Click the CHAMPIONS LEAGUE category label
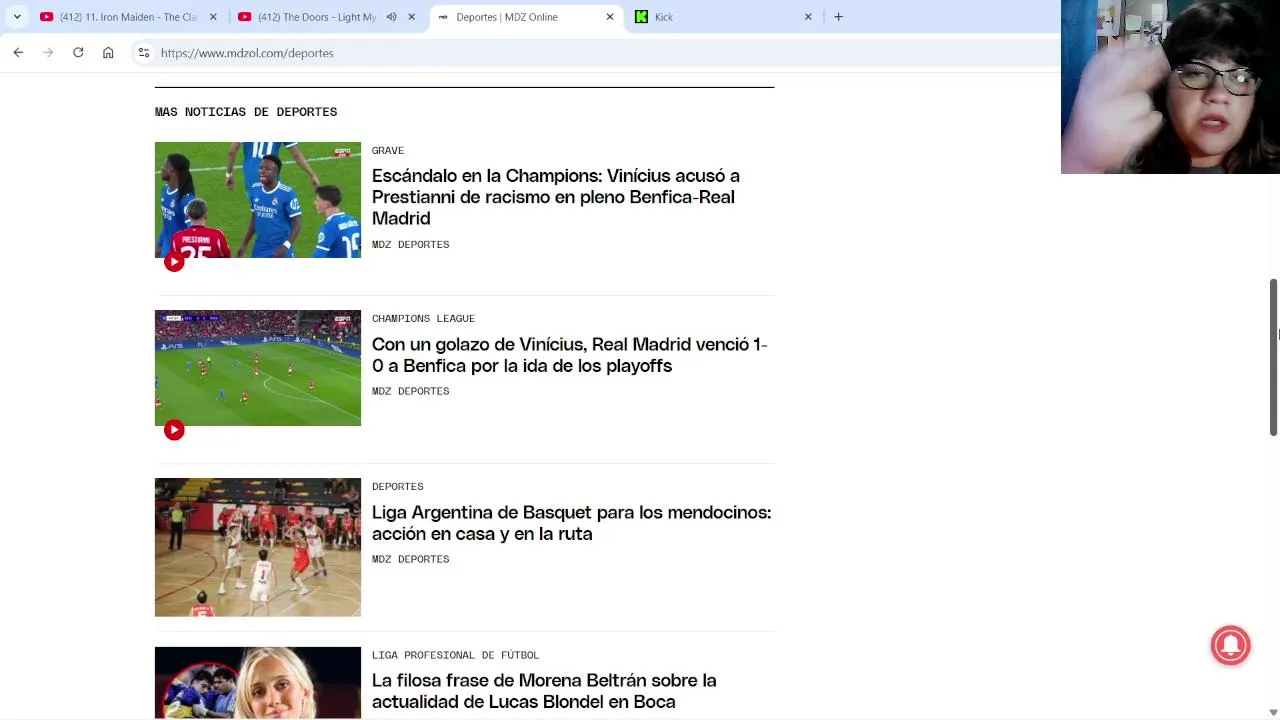 click(423, 318)
